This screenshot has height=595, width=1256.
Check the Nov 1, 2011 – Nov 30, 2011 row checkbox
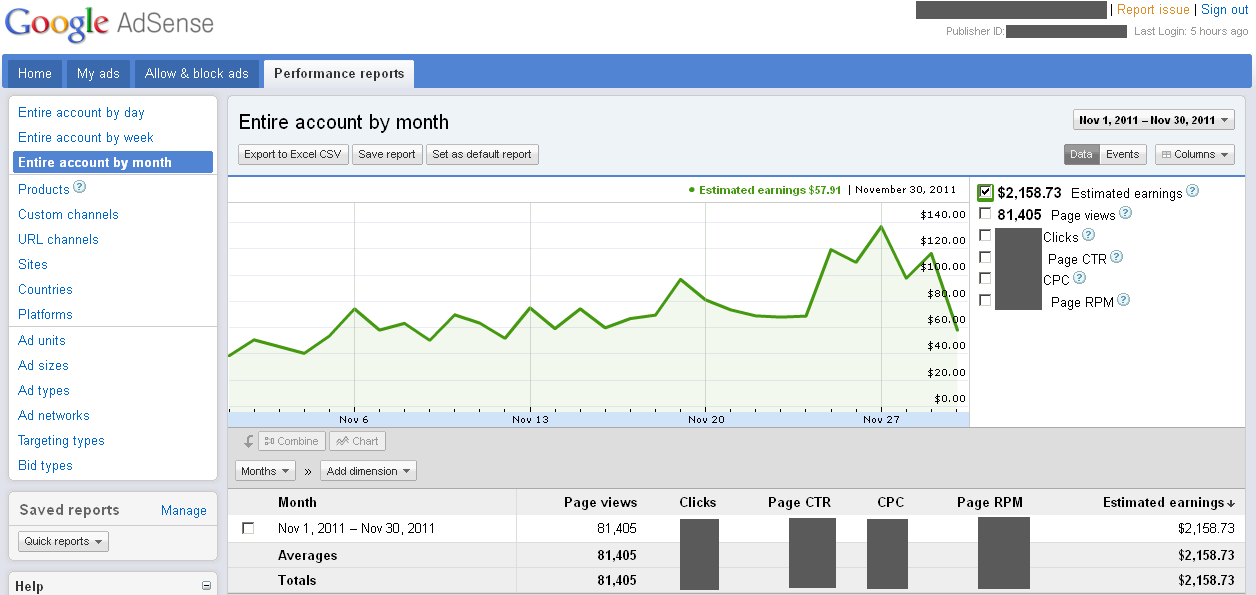(x=248, y=528)
